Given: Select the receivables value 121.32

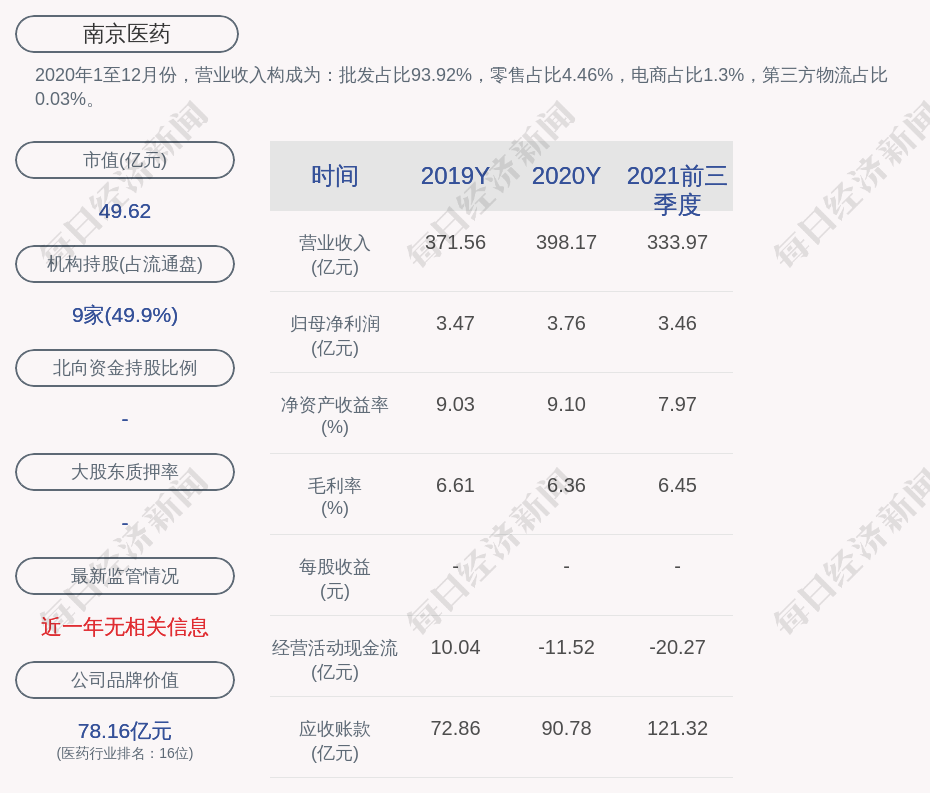Looking at the screenshot, I should coord(677,728).
